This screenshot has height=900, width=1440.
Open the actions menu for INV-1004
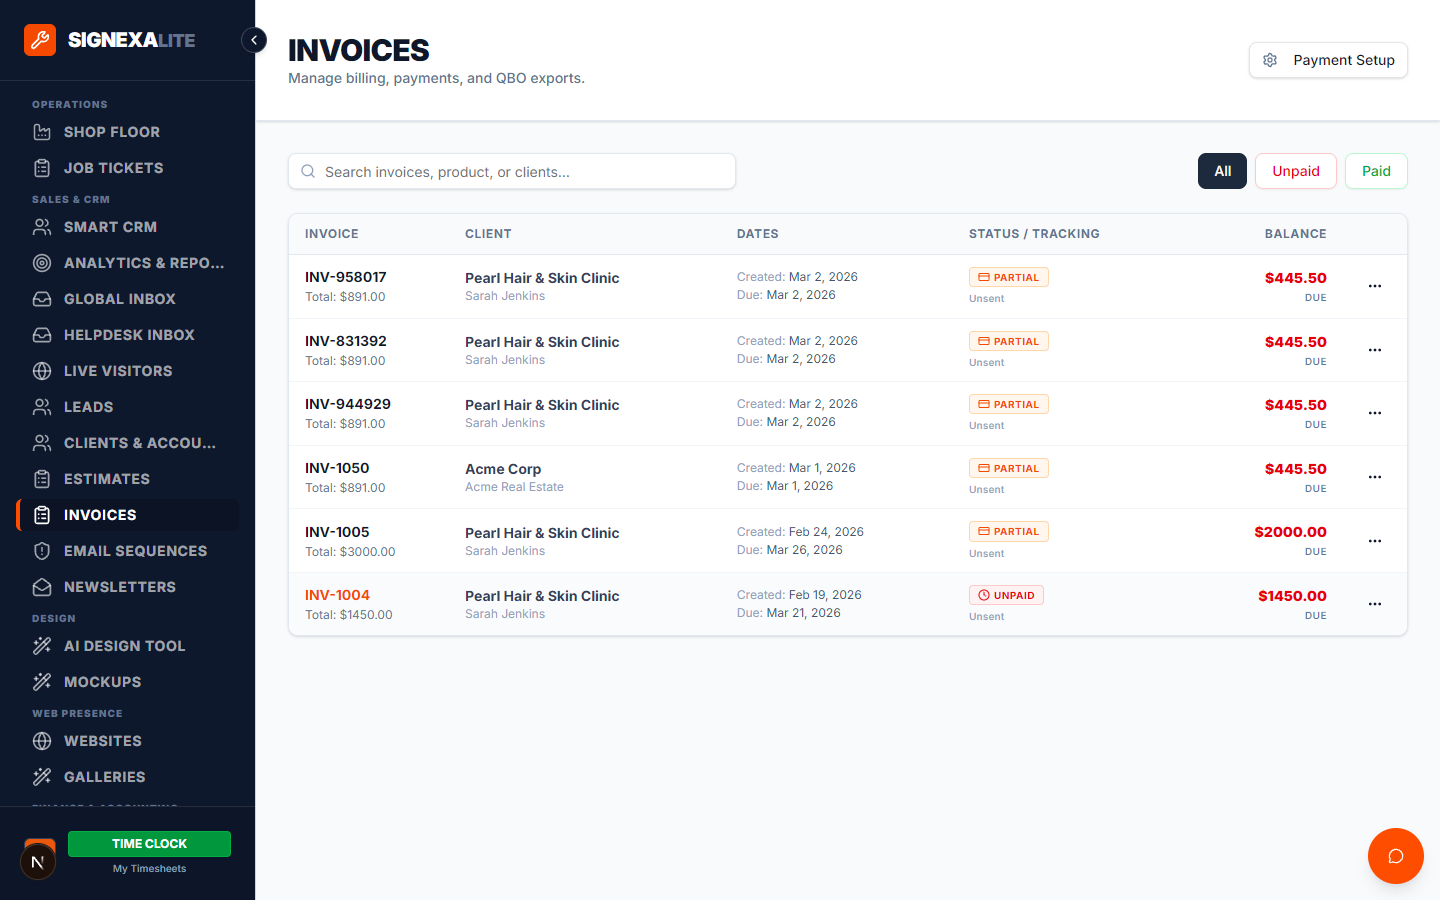[1374, 604]
